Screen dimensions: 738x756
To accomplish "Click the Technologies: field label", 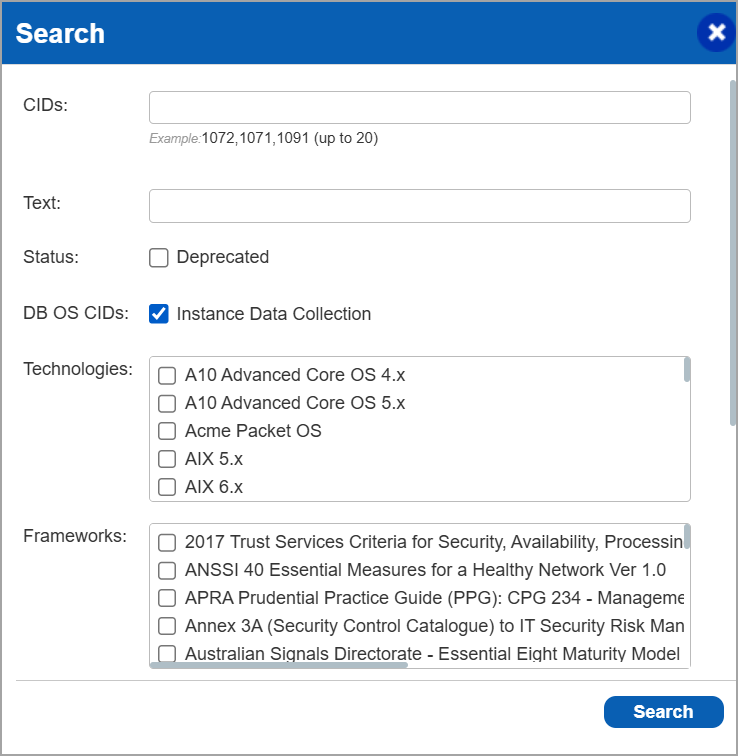I will (x=78, y=369).
